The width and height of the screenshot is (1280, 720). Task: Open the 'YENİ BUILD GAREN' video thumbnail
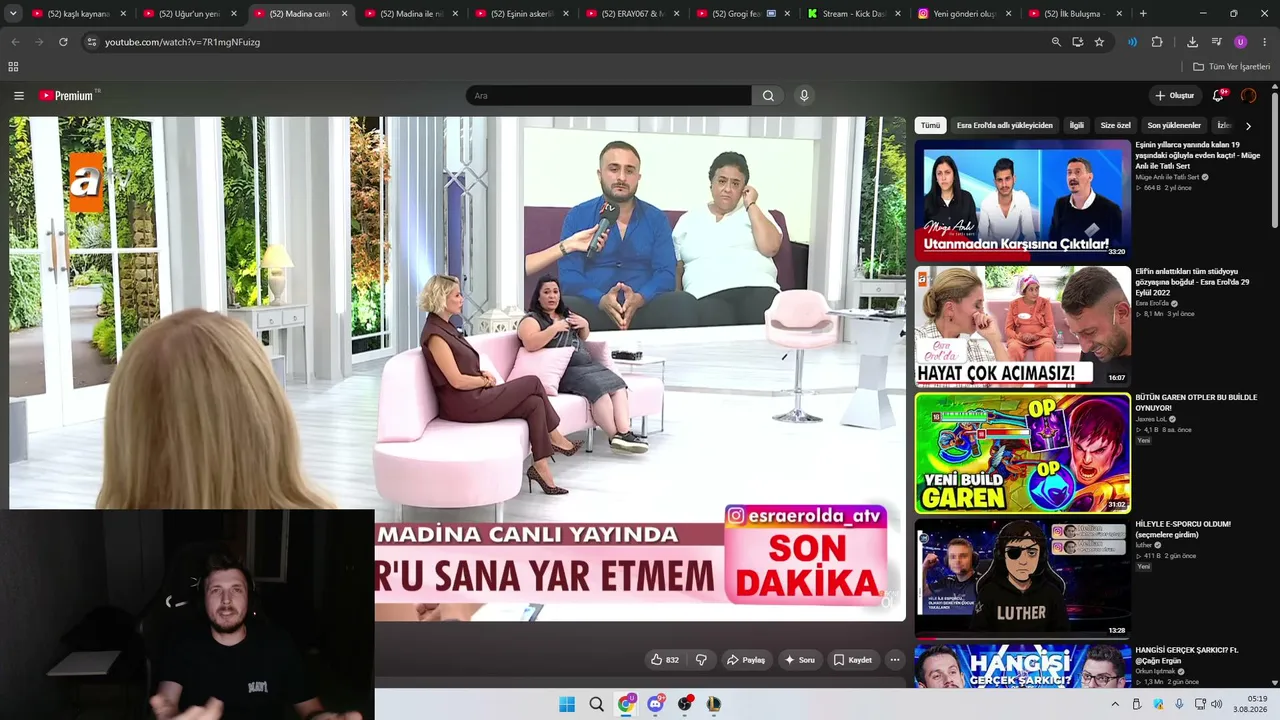click(1022, 453)
